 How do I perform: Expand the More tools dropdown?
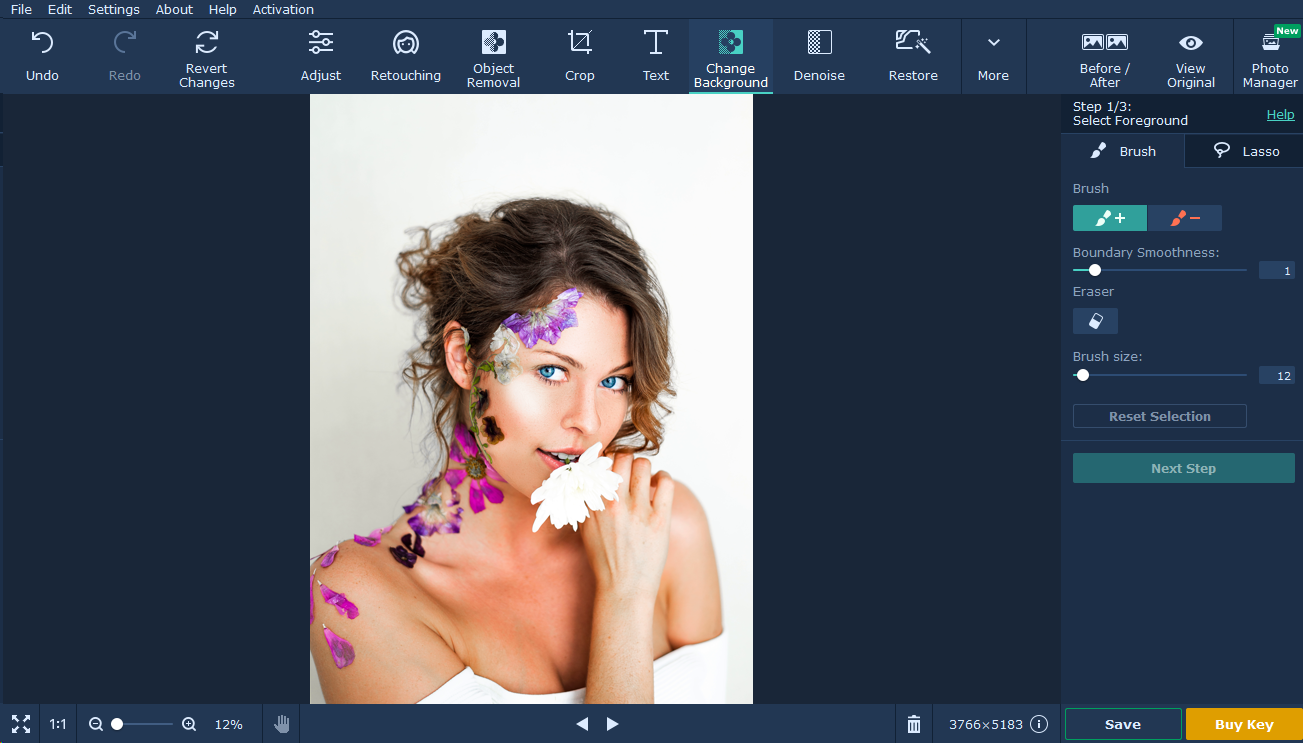(993, 57)
